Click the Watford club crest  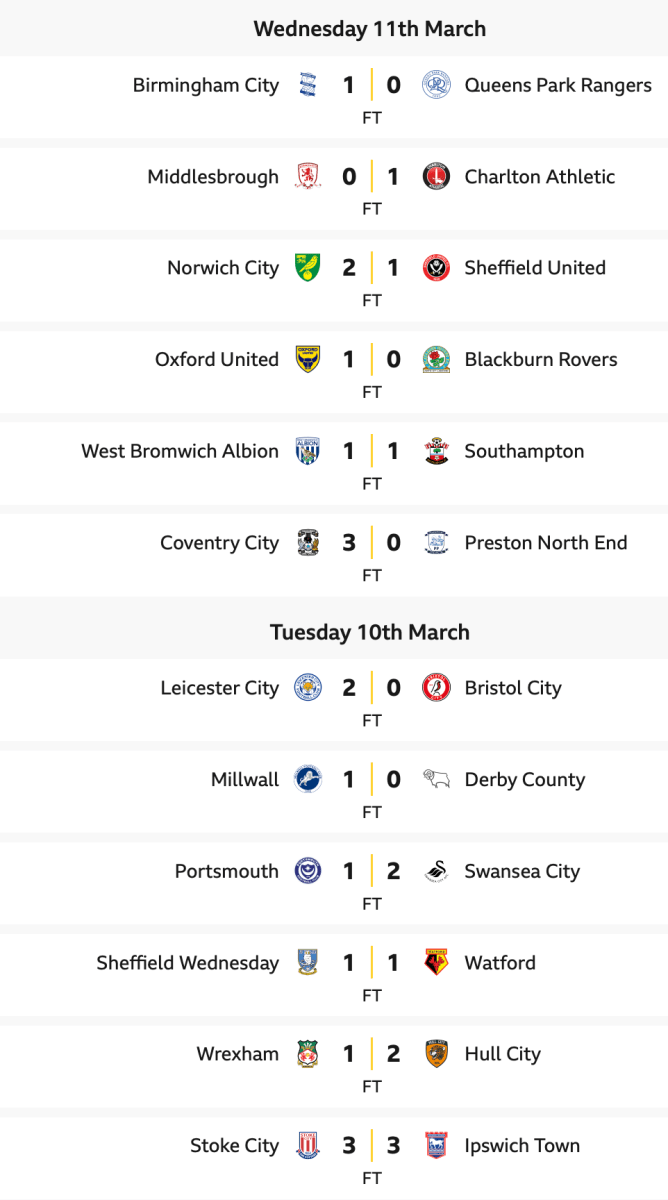coord(436,963)
